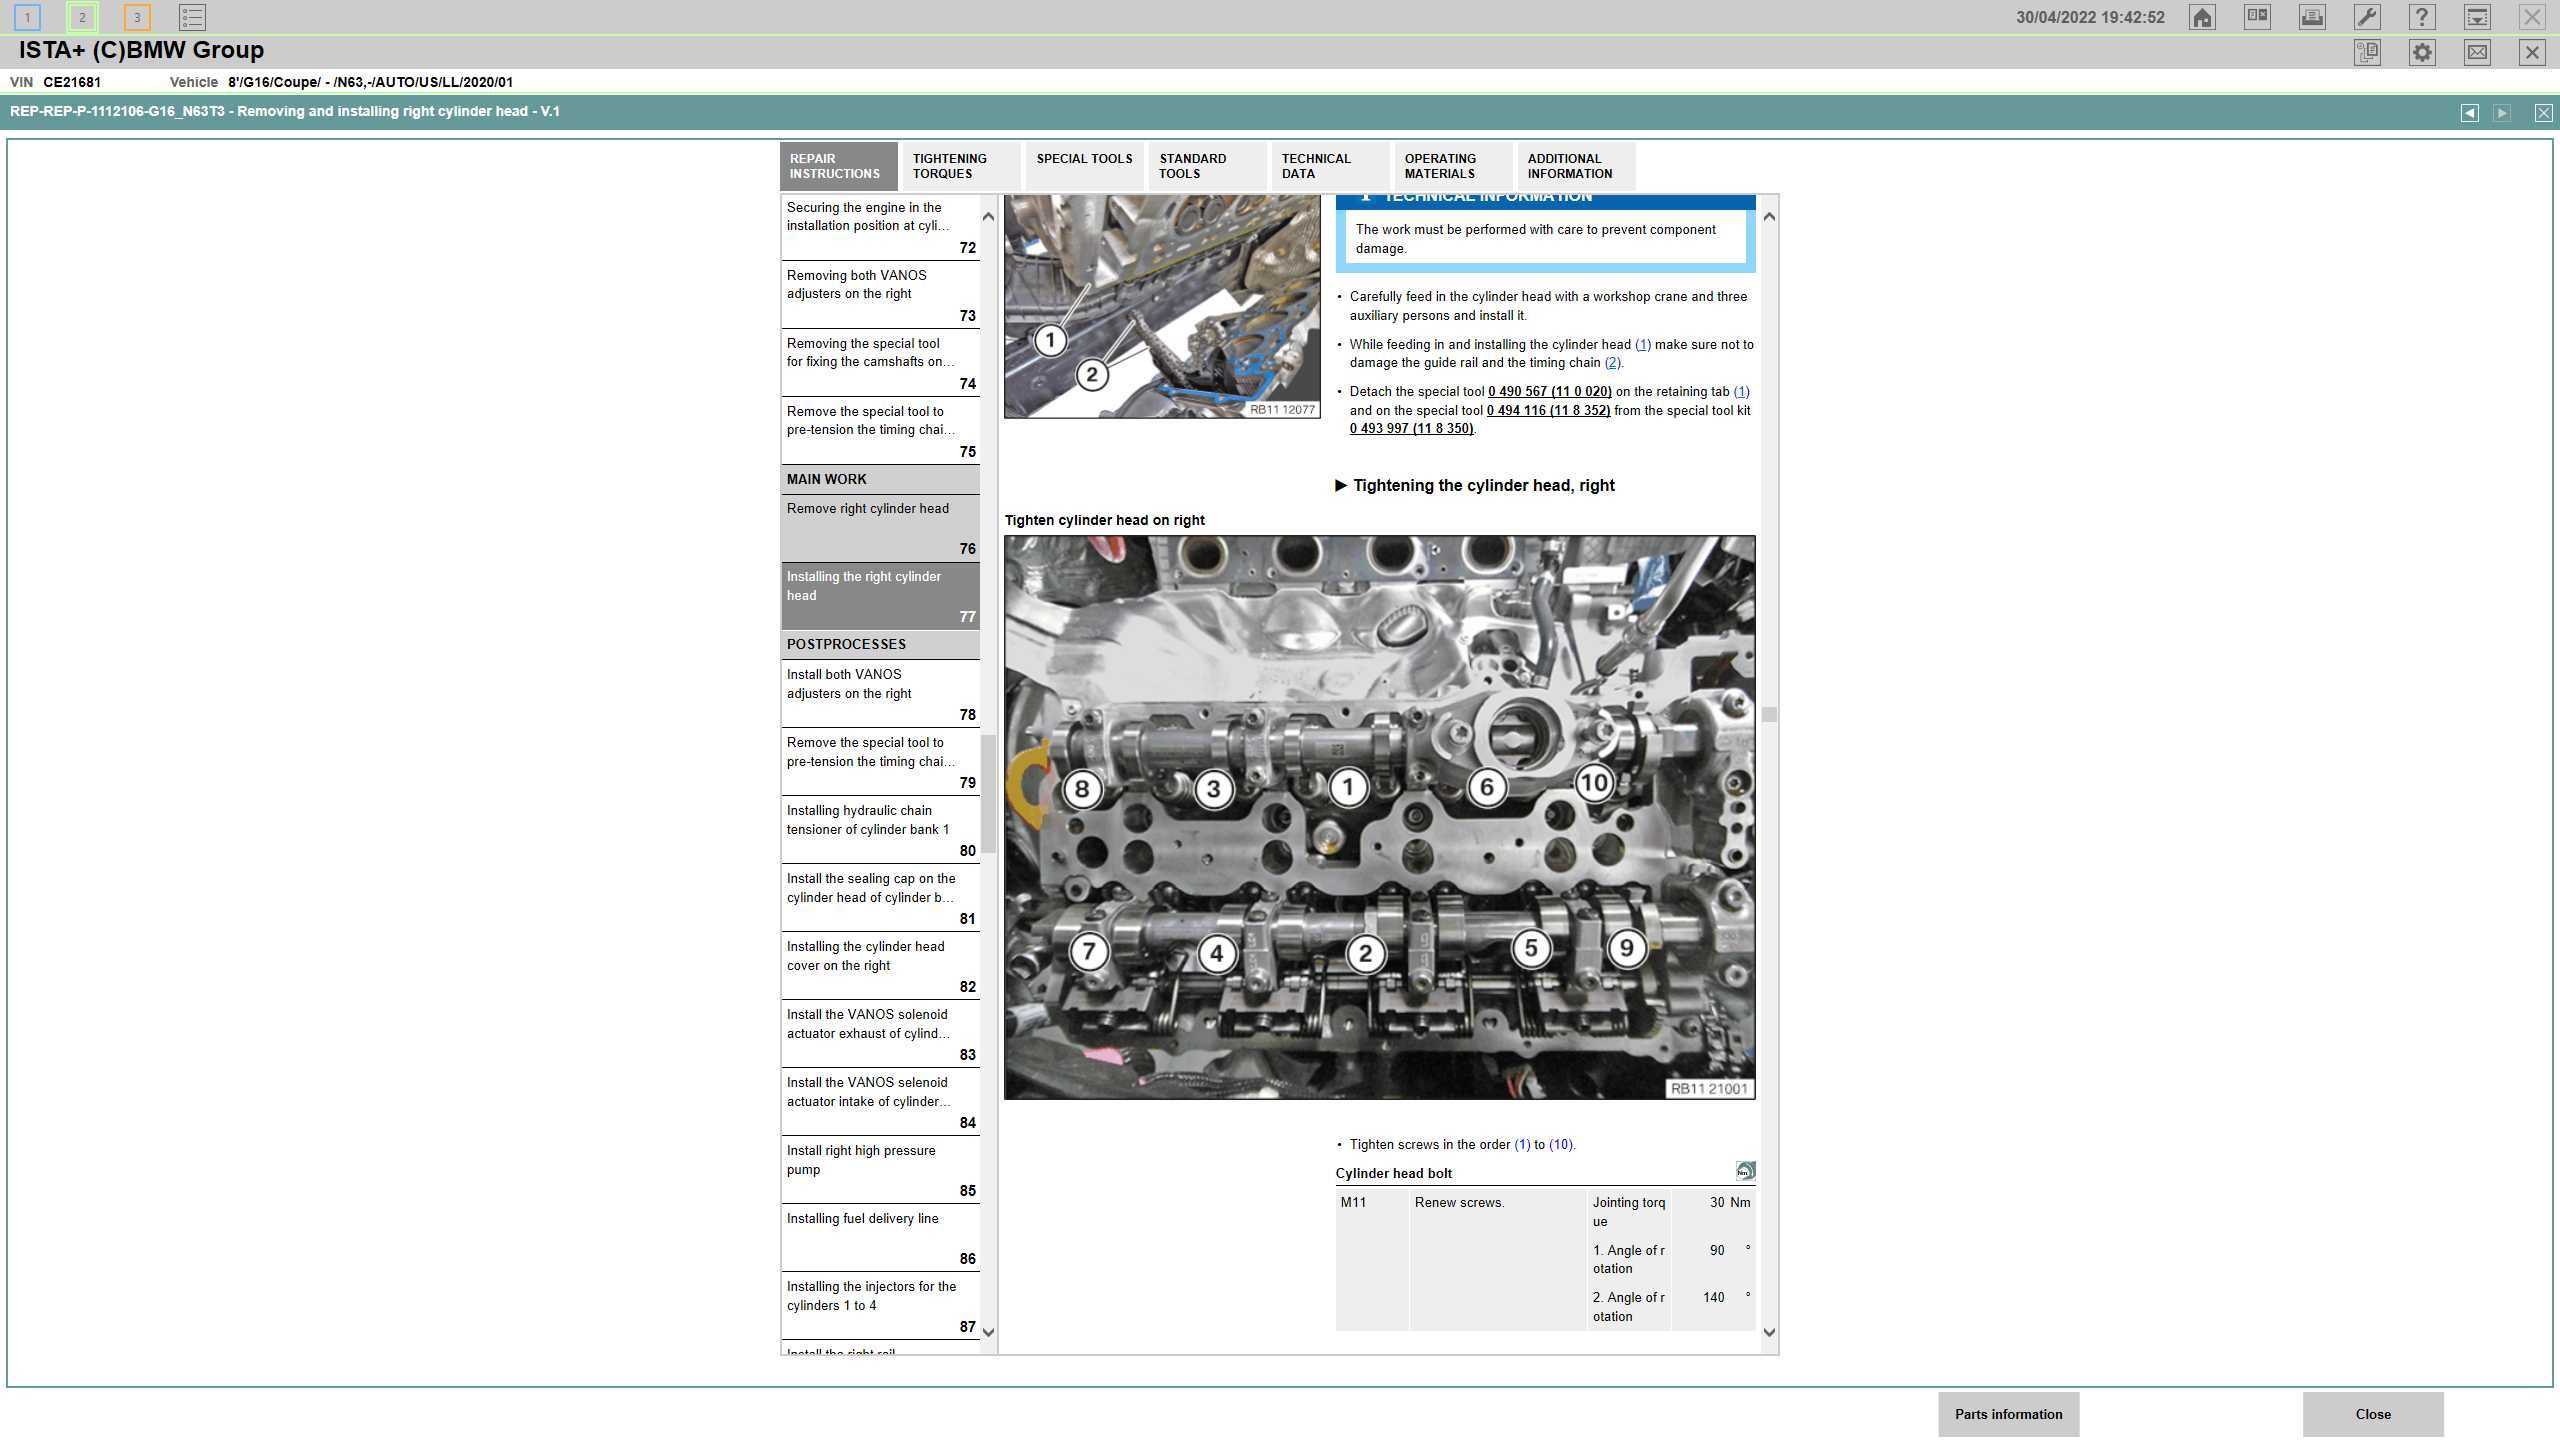Screen dimensions: 2560x1440
Task: Click the MAIN WORK section header
Action: click(880, 480)
